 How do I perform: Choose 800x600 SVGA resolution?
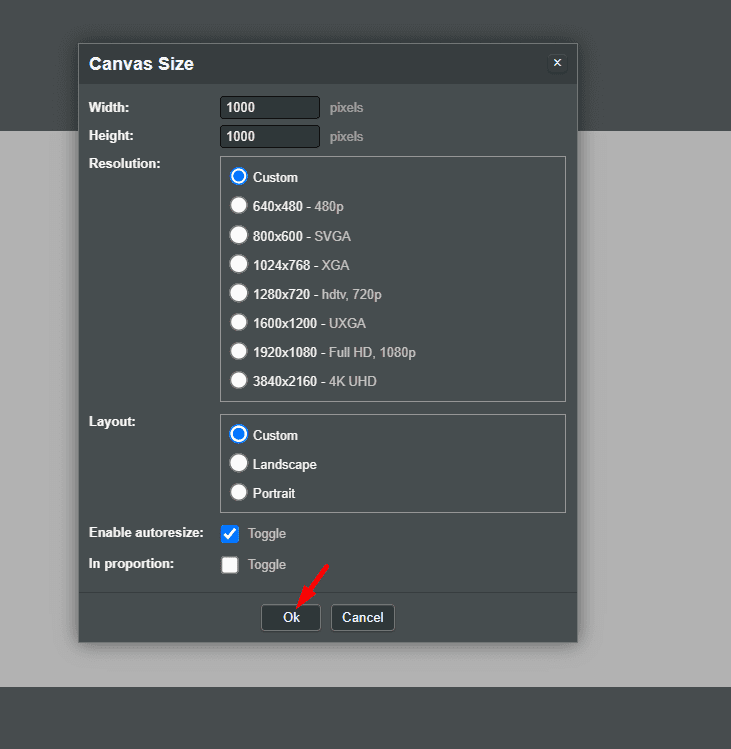point(239,236)
